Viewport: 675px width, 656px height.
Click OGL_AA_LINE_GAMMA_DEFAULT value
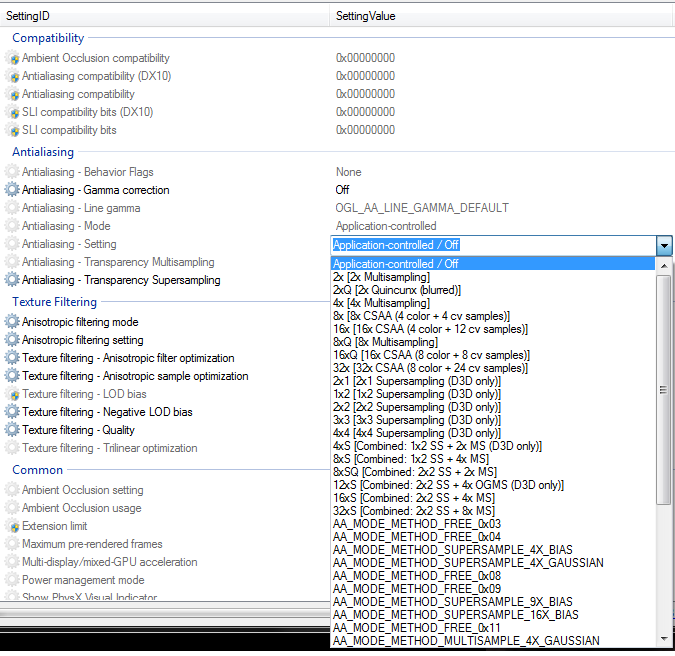click(422, 208)
